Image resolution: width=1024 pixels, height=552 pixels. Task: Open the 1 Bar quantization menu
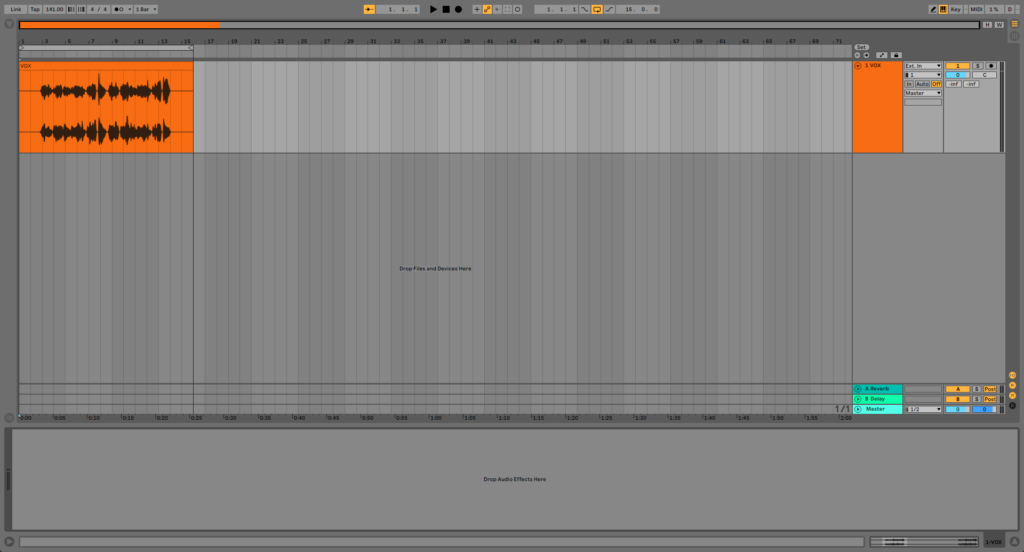tap(146, 9)
